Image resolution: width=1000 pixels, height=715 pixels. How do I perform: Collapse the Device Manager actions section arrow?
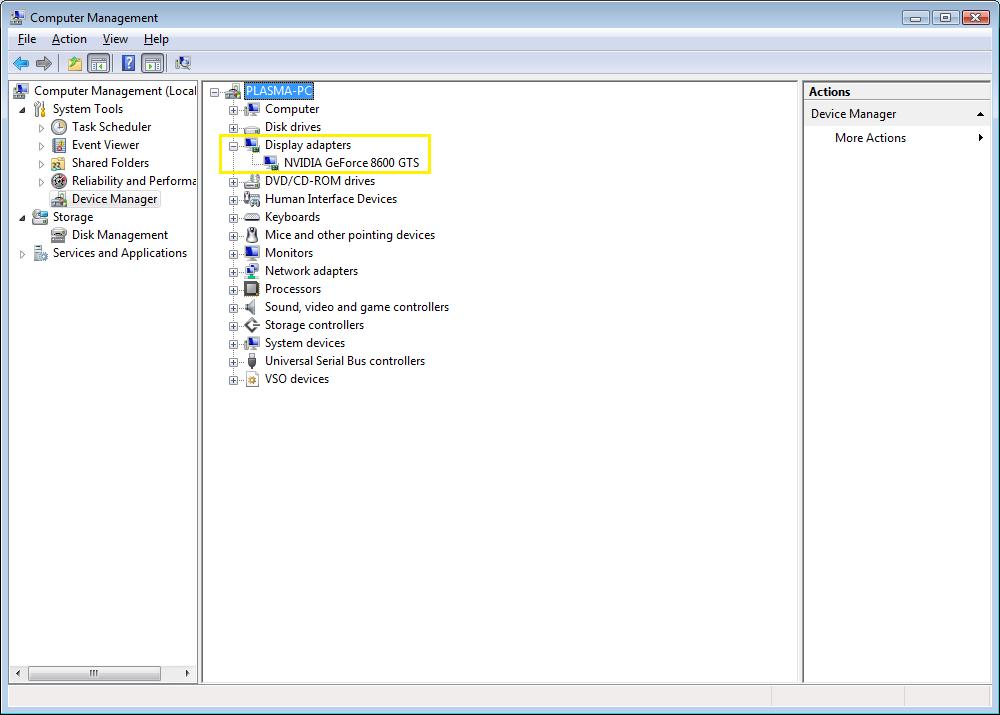pos(980,114)
